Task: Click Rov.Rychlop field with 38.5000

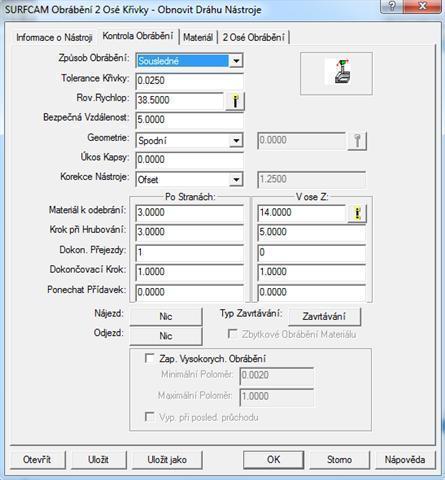Action: [179, 100]
